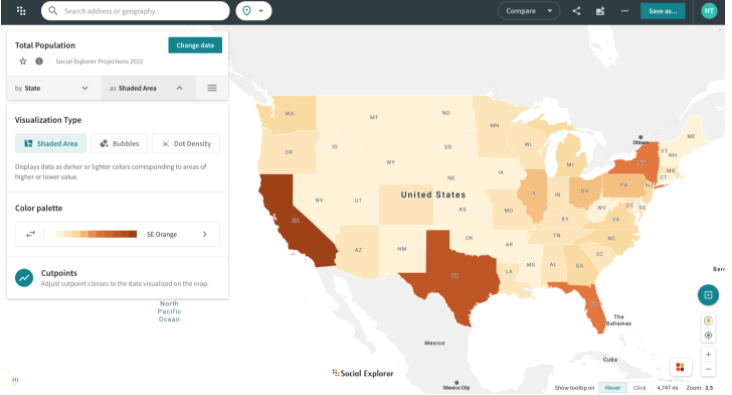Open the HT user avatar menu
The width and height of the screenshot is (732, 395).
(709, 11)
